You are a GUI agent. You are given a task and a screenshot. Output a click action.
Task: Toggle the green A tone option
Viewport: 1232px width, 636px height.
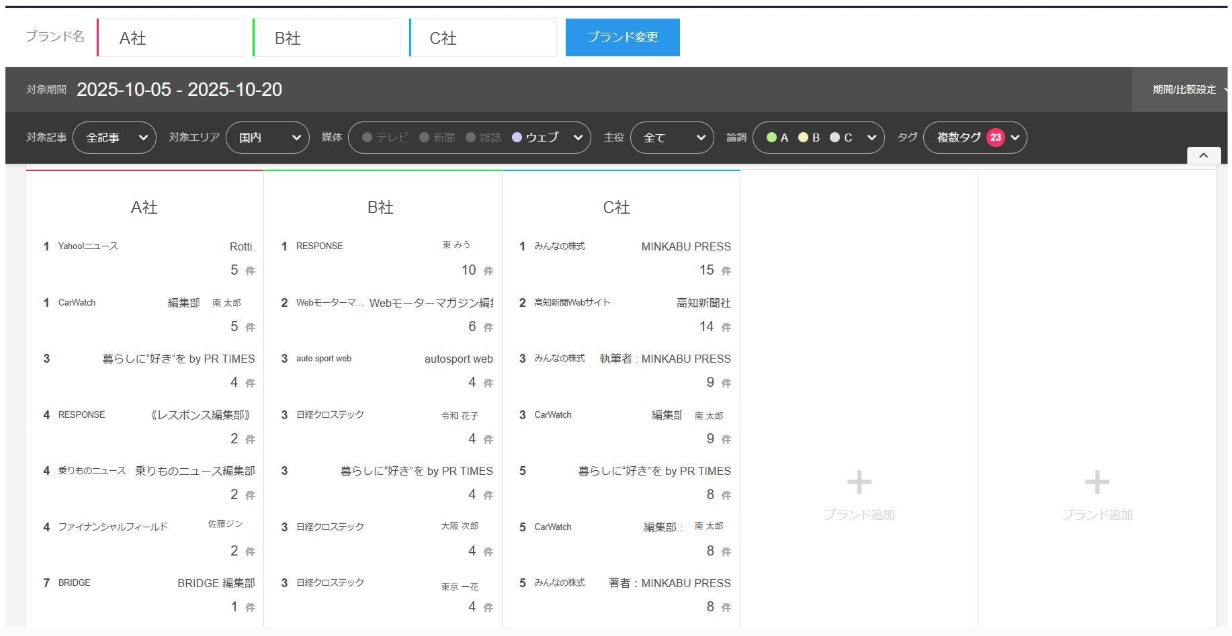point(777,138)
